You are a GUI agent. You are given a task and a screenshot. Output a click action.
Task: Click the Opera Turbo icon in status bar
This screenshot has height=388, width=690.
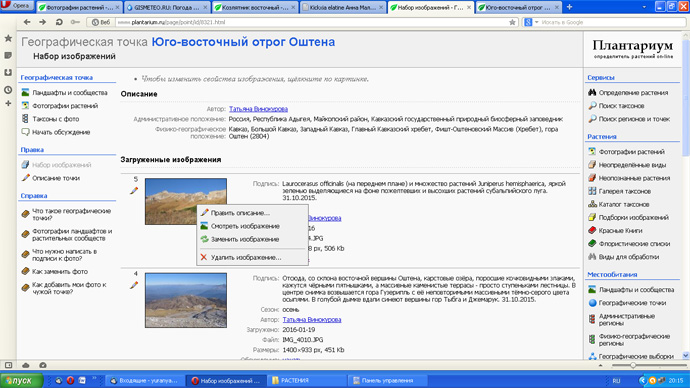pos(43,365)
